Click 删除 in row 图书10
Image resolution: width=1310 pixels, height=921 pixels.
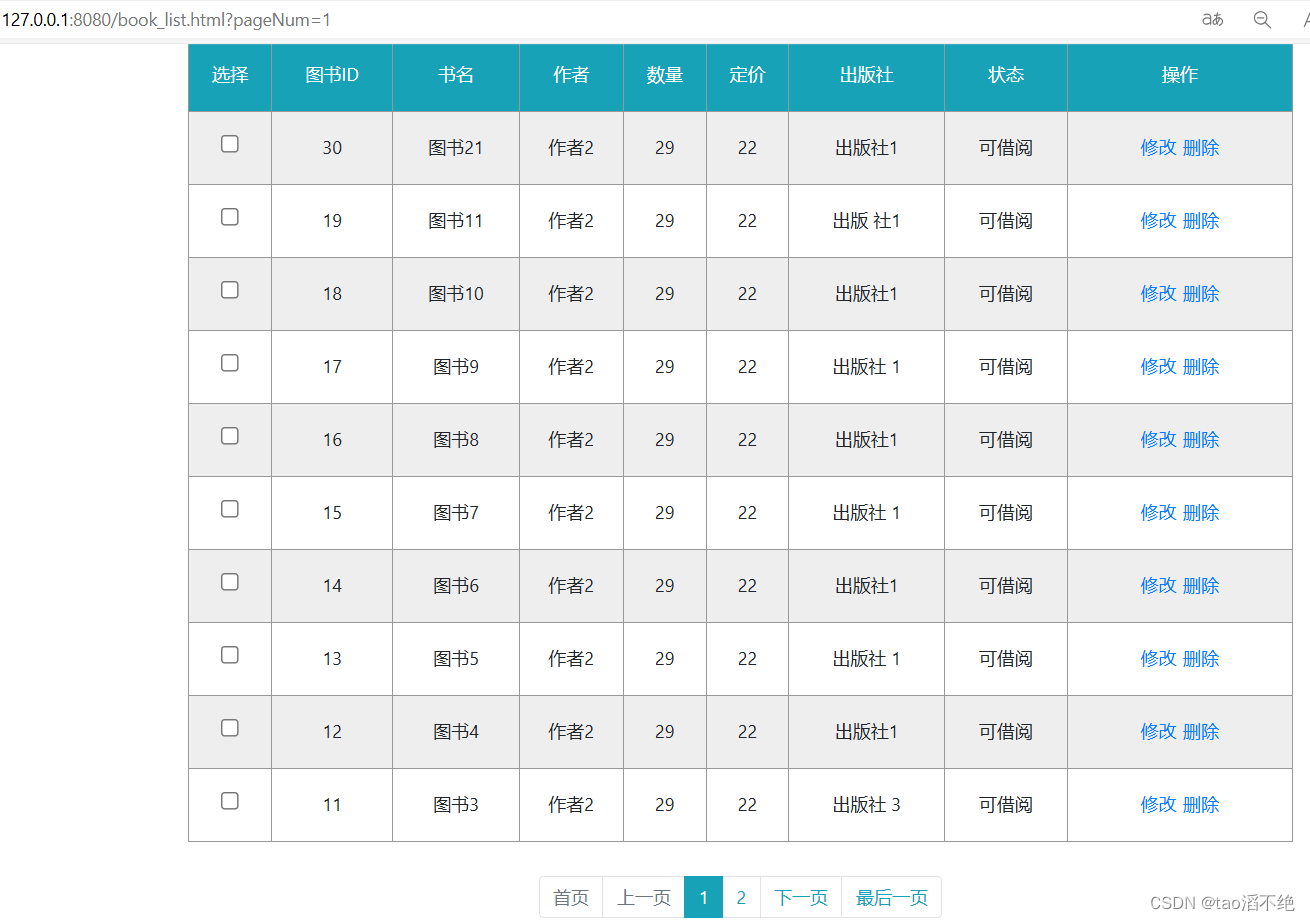click(1201, 294)
